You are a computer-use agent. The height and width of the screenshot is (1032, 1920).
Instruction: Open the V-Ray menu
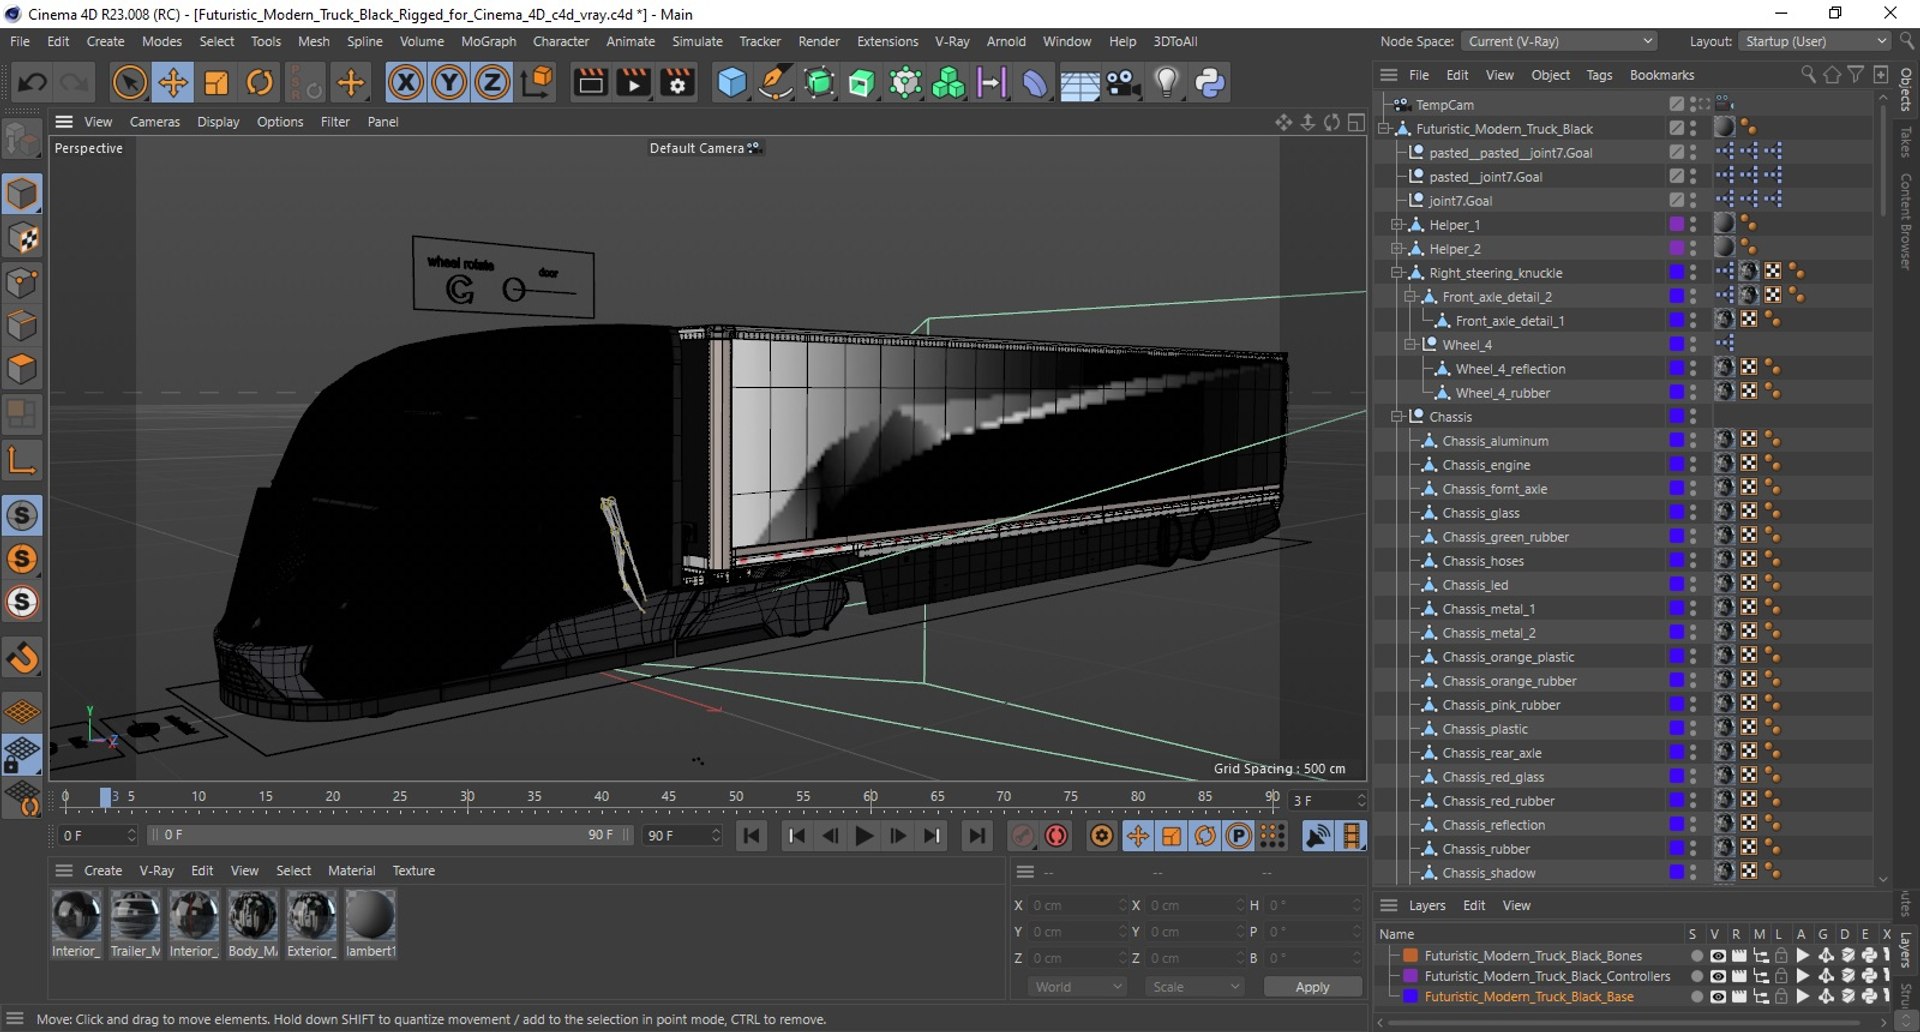(x=952, y=41)
